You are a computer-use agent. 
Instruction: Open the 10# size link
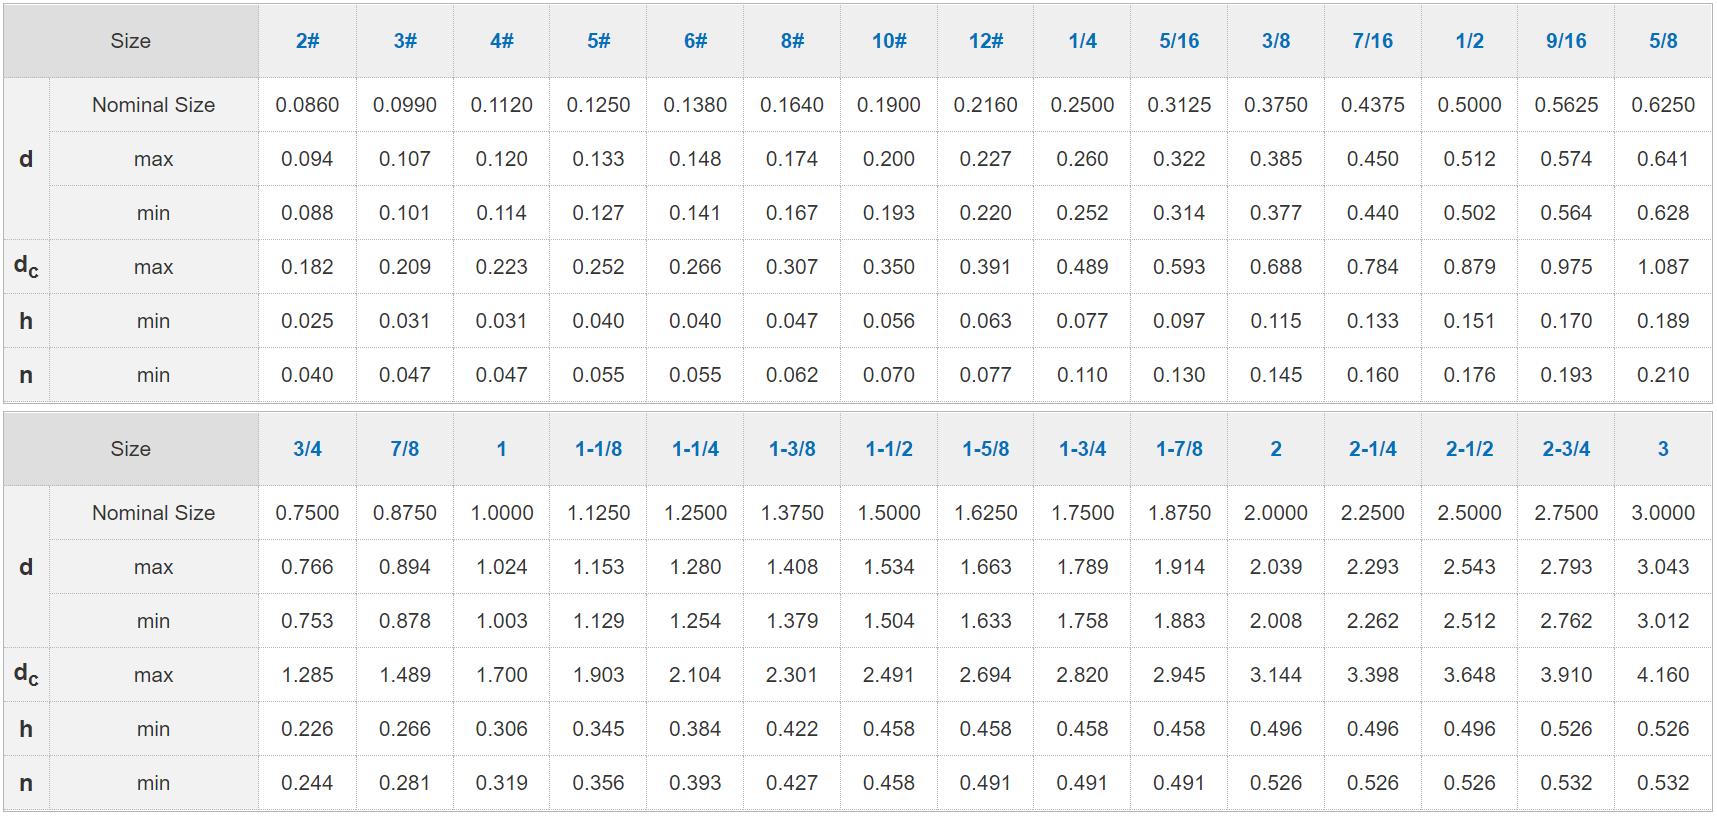click(889, 41)
